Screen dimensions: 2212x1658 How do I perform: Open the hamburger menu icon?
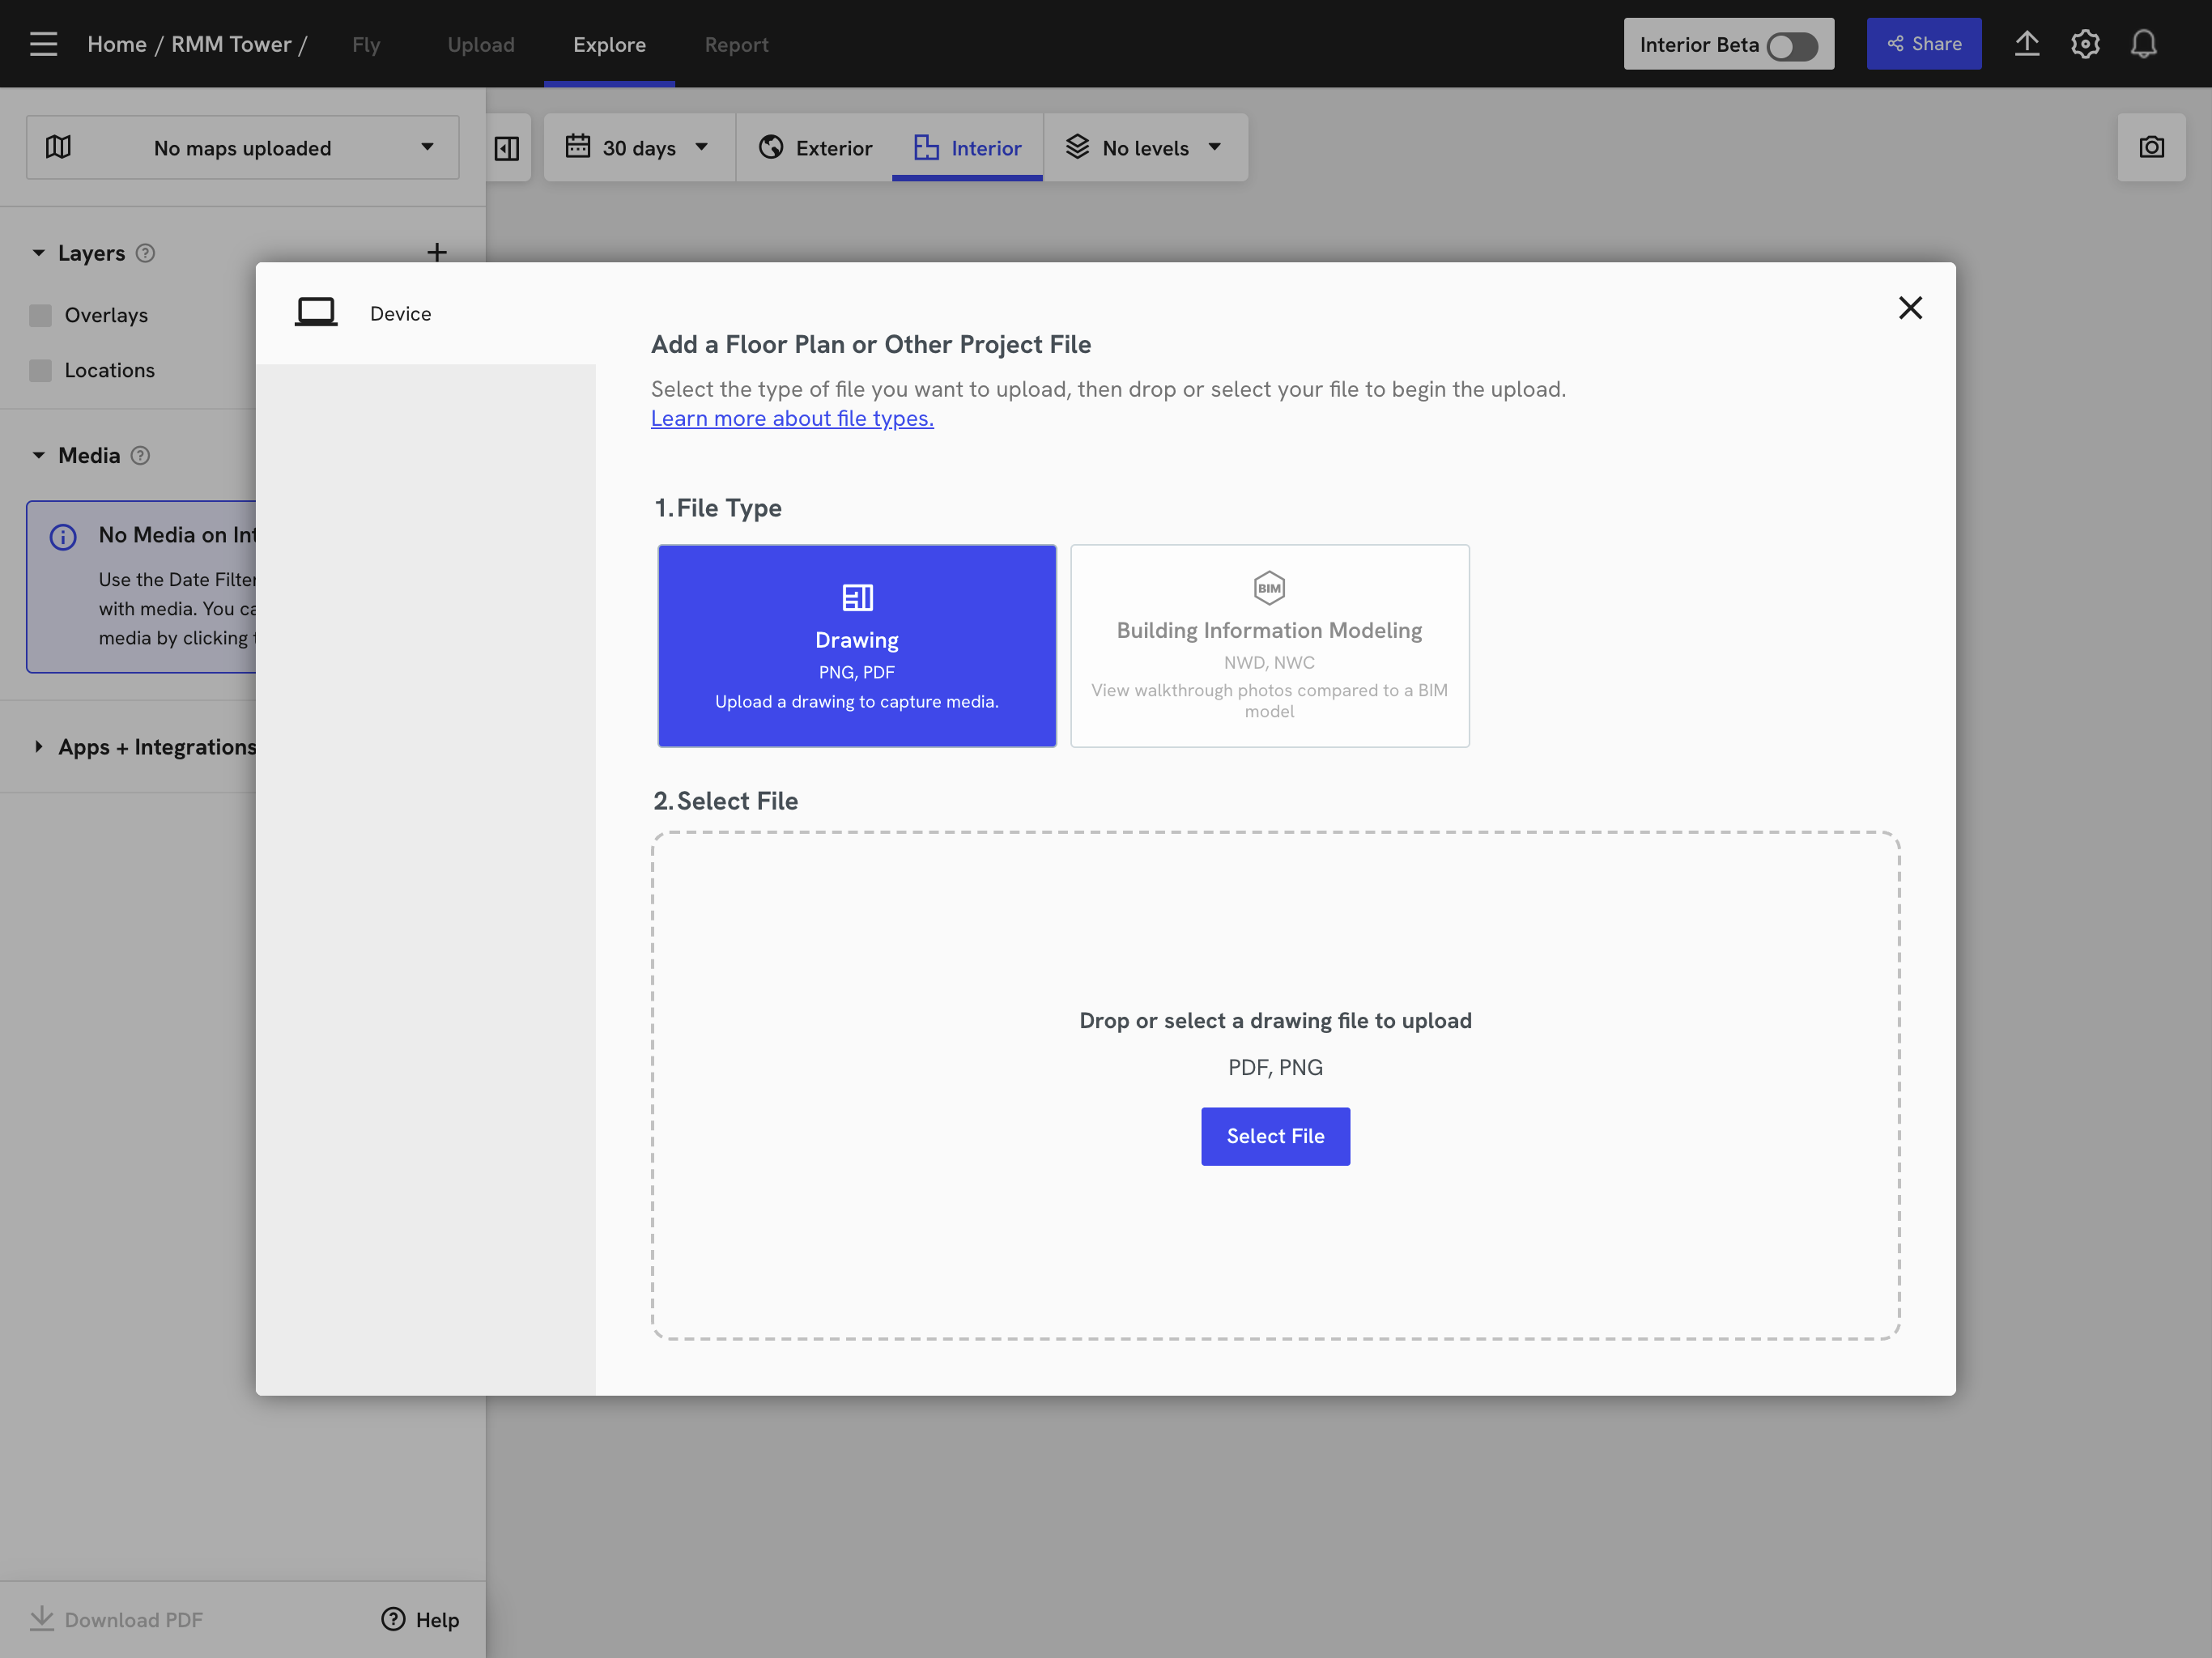point(43,44)
